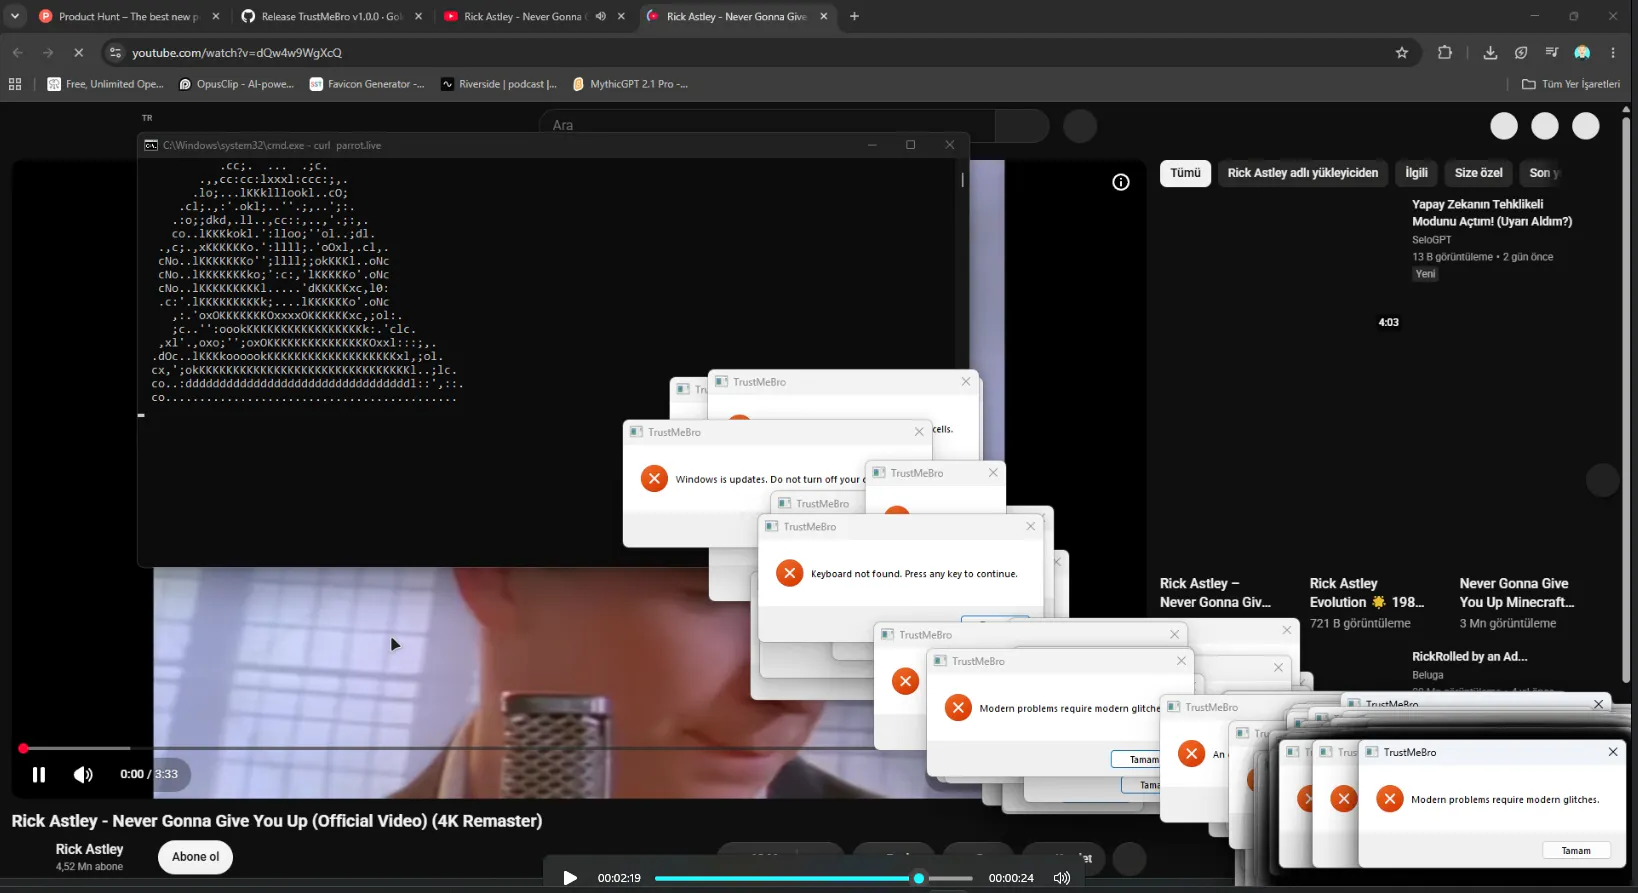The image size is (1638, 893).
Task: Subscribe with the Abone ol button
Action: pyautogui.click(x=195, y=857)
